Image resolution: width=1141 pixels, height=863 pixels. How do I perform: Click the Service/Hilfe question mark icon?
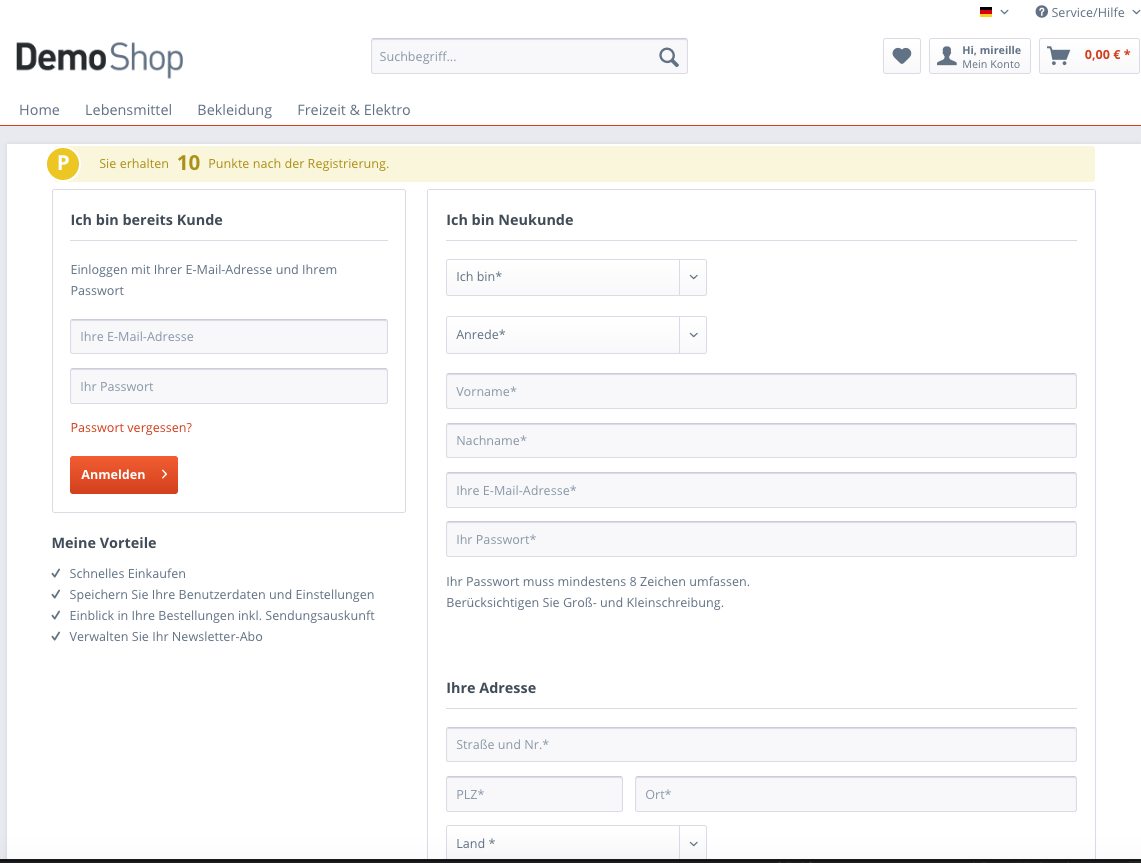point(1041,12)
